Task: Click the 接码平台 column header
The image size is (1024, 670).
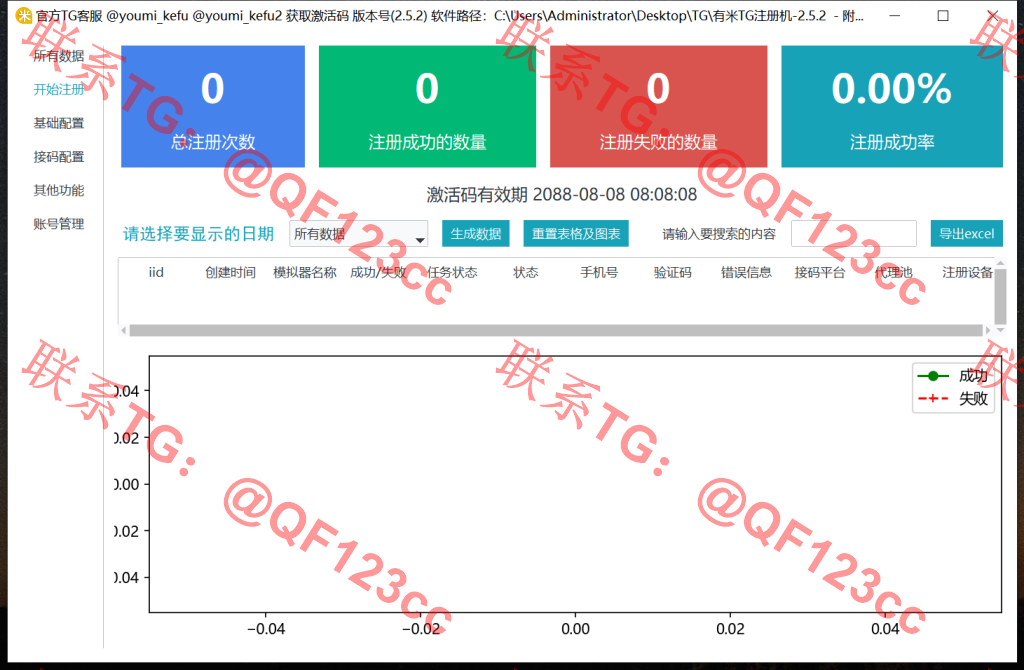Action: coord(820,272)
